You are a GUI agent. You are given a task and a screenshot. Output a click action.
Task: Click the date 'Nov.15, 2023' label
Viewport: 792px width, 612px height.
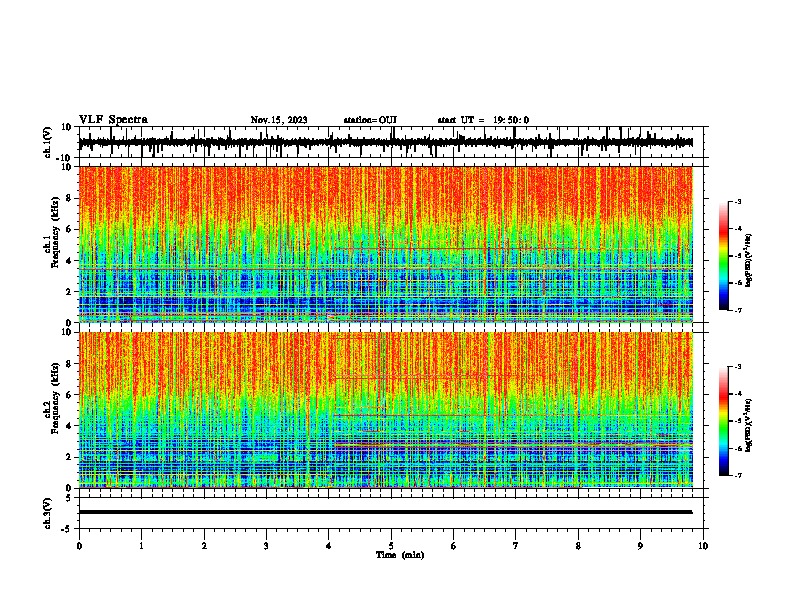tap(279, 120)
